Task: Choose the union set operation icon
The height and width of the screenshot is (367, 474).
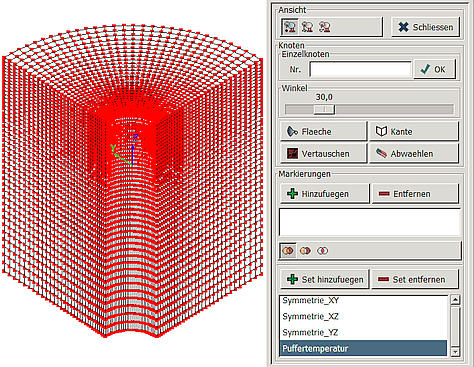Action: (288, 251)
